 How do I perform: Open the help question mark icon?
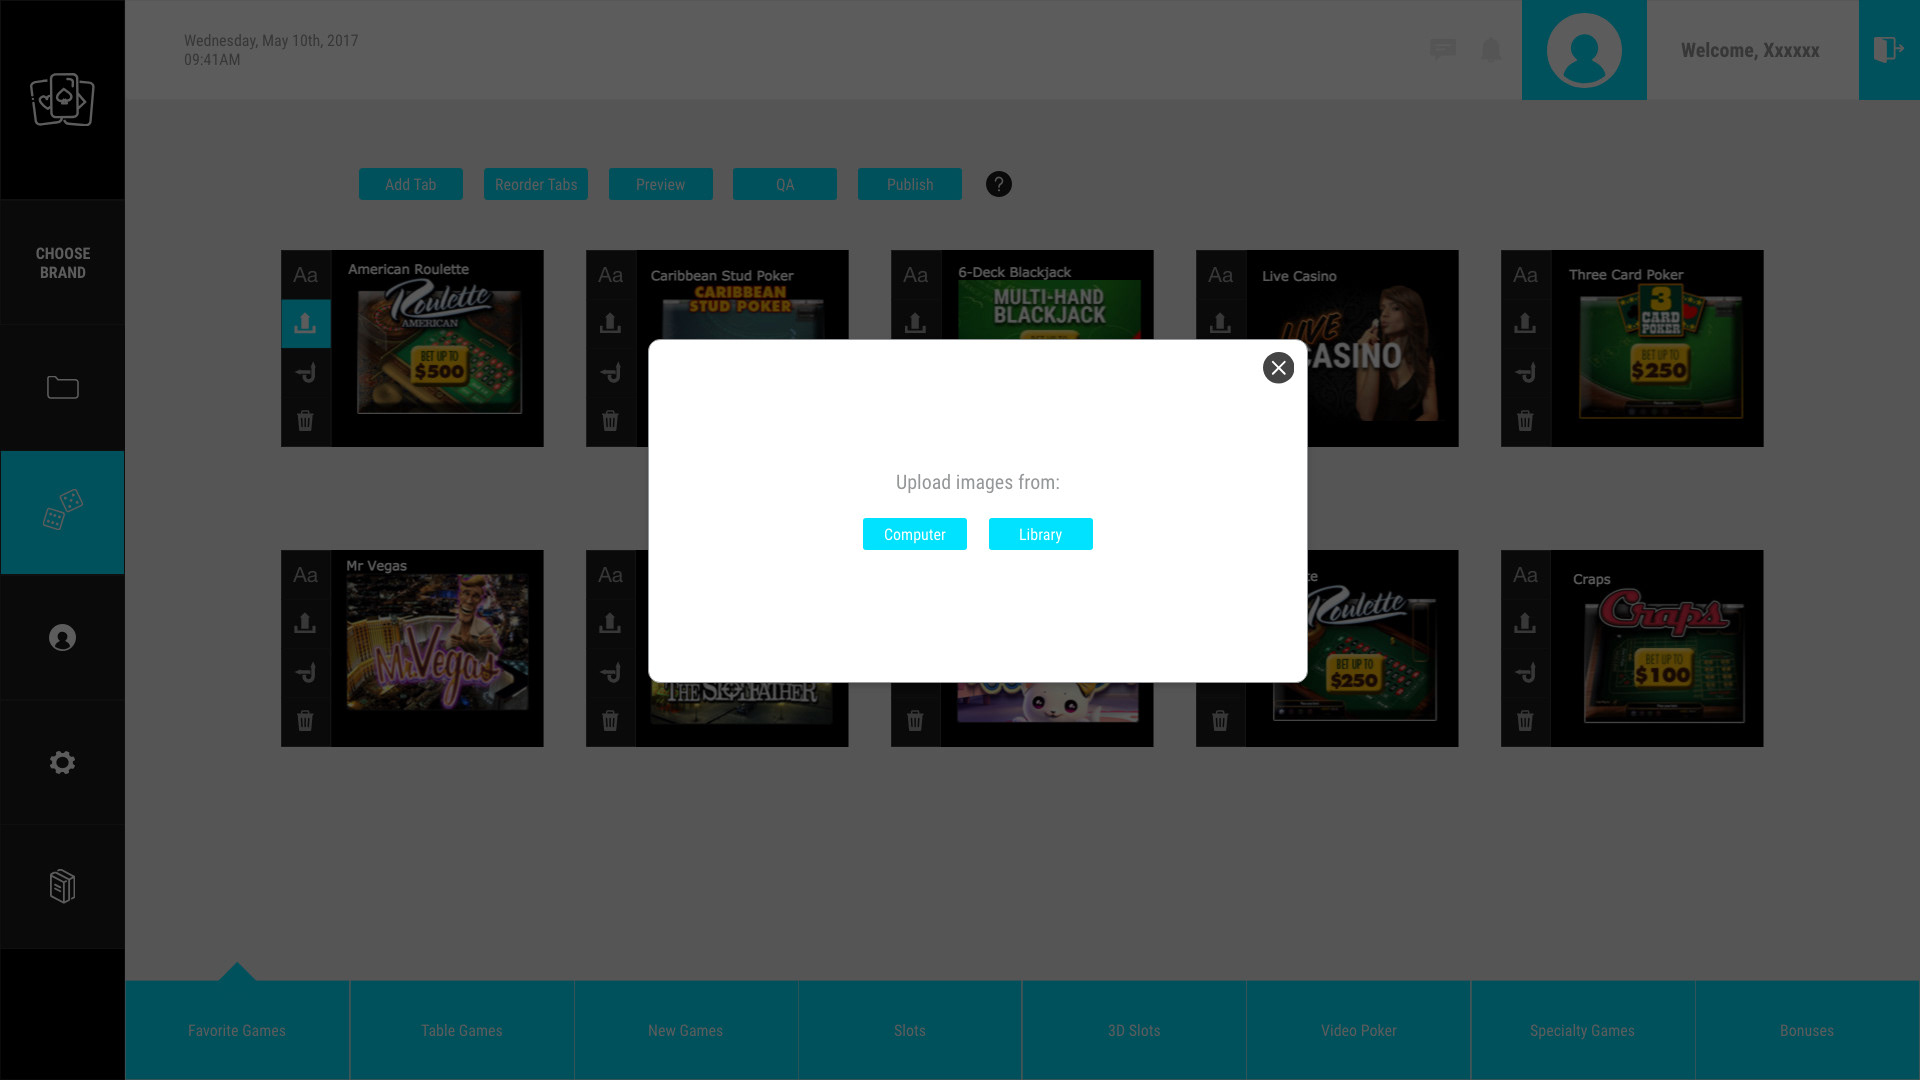point(999,184)
